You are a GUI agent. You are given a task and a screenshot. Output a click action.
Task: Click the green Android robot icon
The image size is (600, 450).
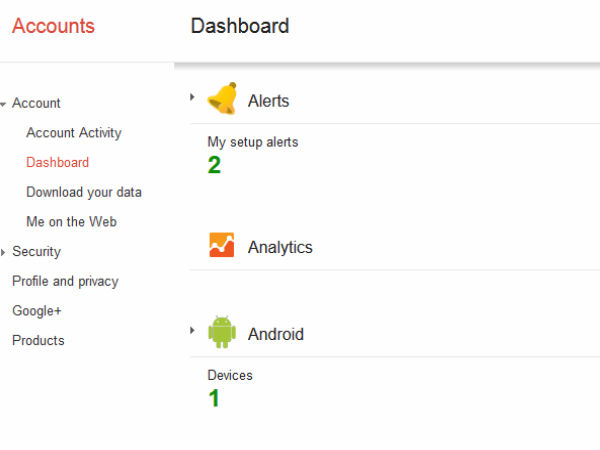(x=222, y=332)
